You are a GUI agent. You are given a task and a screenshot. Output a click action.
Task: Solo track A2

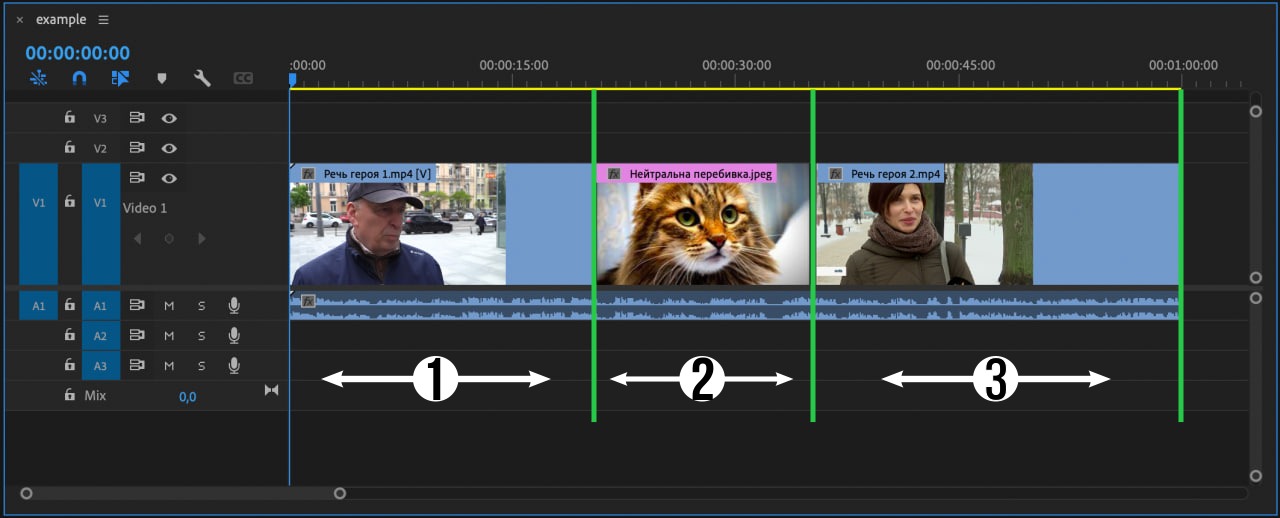201,335
